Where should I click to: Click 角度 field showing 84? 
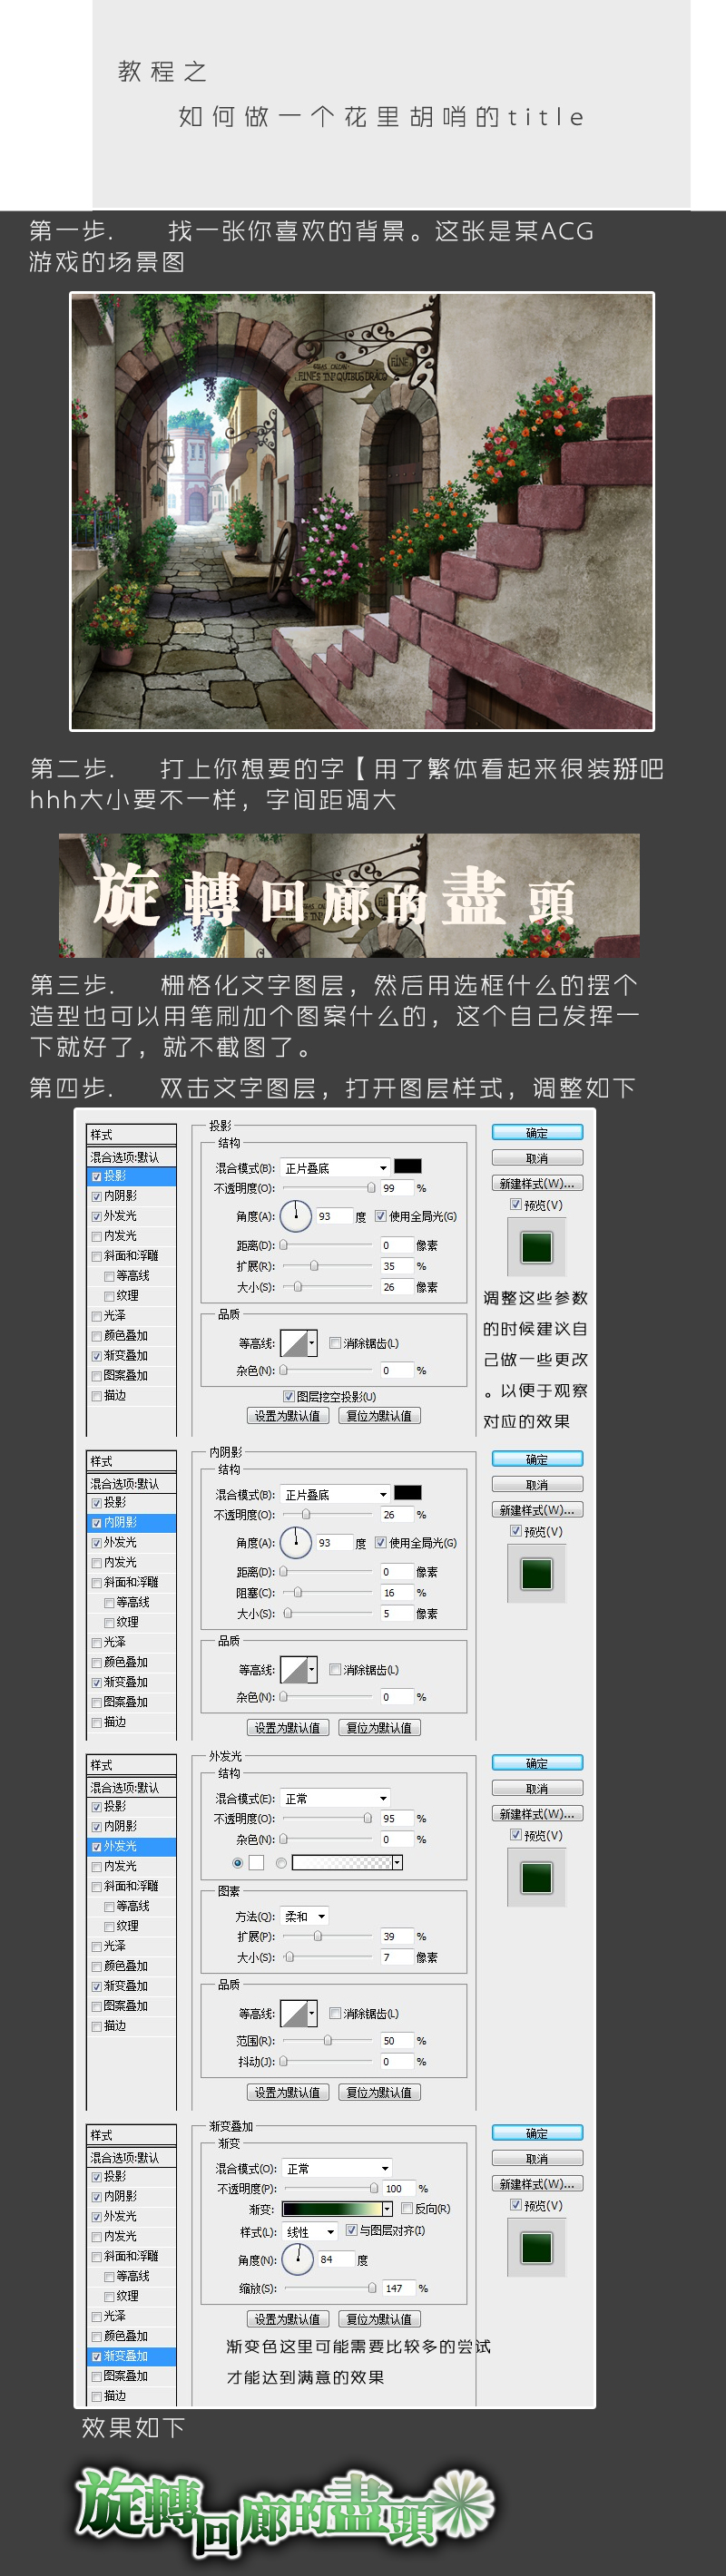tap(335, 2259)
